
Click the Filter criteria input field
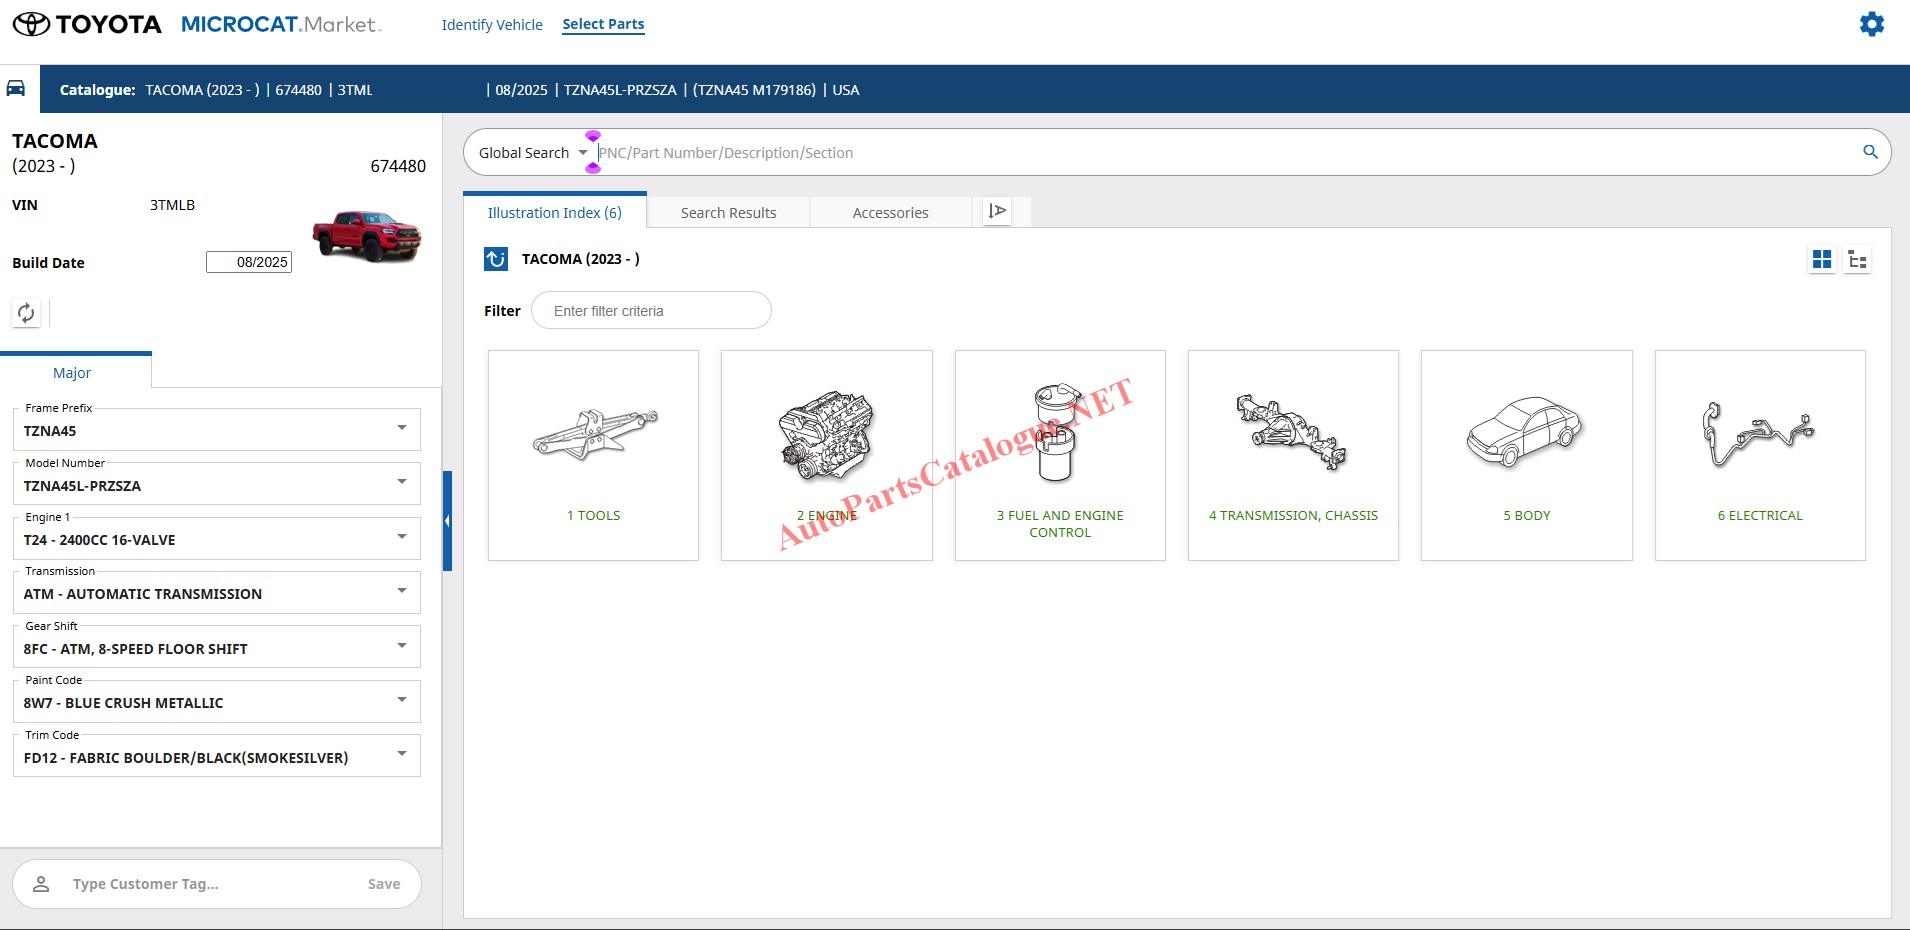click(651, 311)
